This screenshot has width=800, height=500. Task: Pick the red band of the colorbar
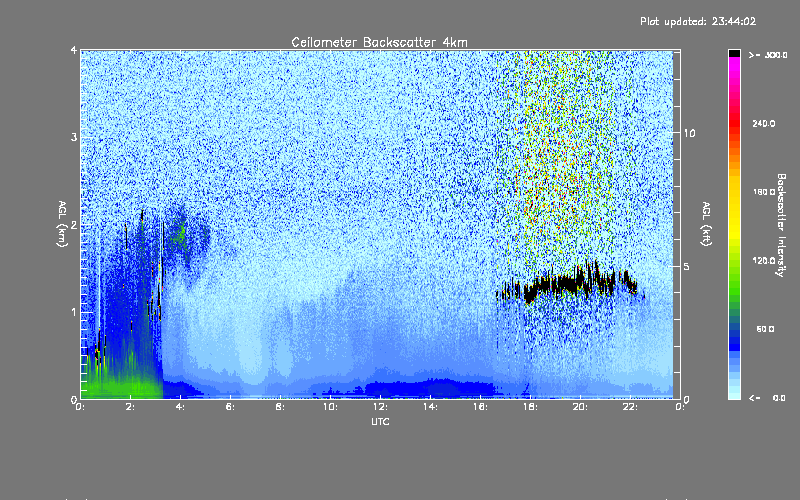(x=734, y=122)
